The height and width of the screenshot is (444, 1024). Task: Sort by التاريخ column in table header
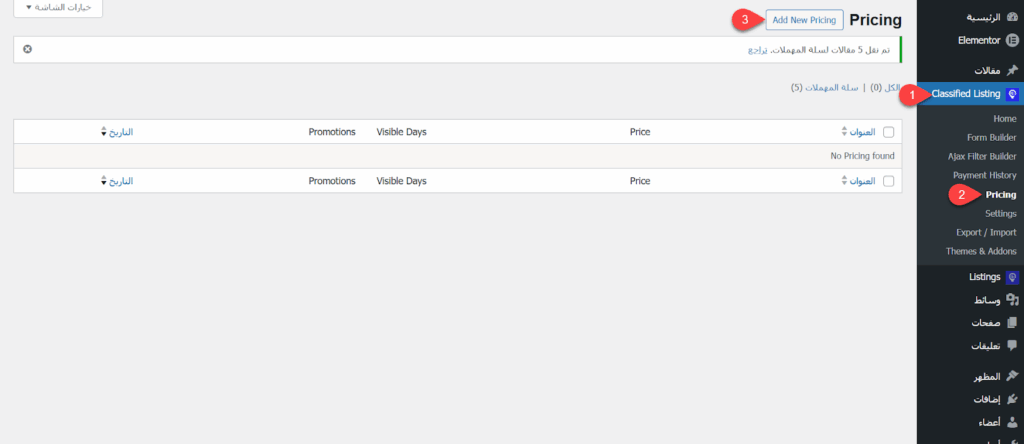(x=117, y=131)
